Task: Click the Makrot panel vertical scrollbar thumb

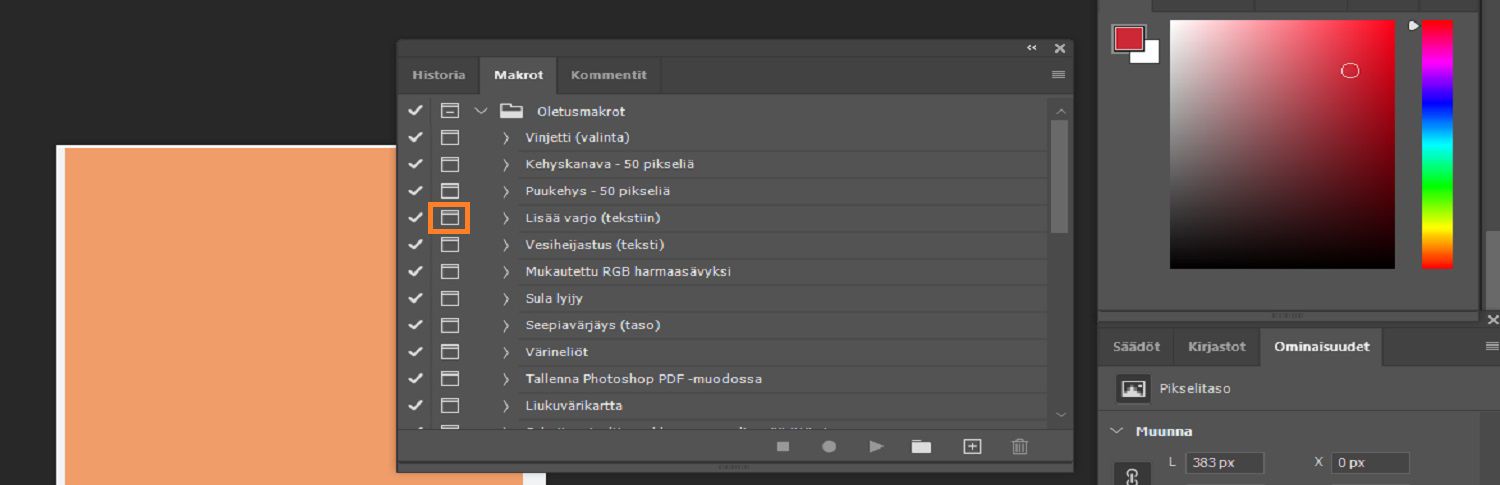Action: pyautogui.click(x=1060, y=177)
